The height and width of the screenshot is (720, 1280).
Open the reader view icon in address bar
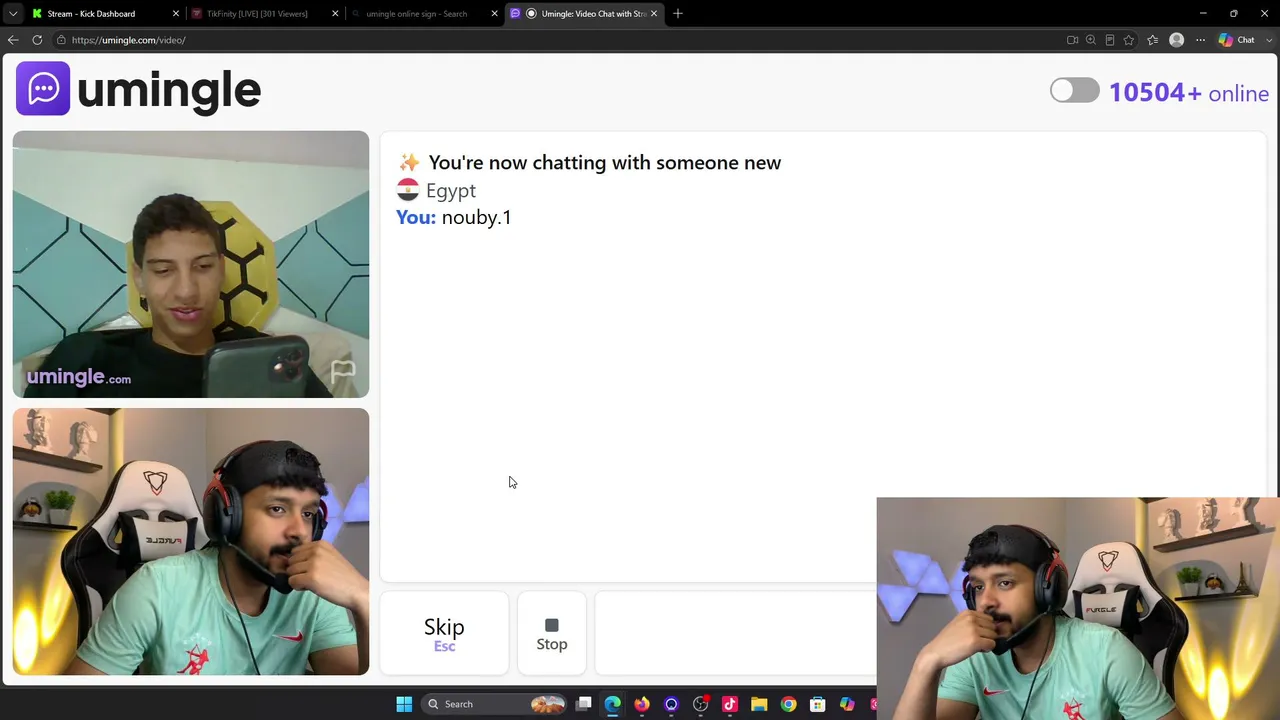click(x=1110, y=40)
